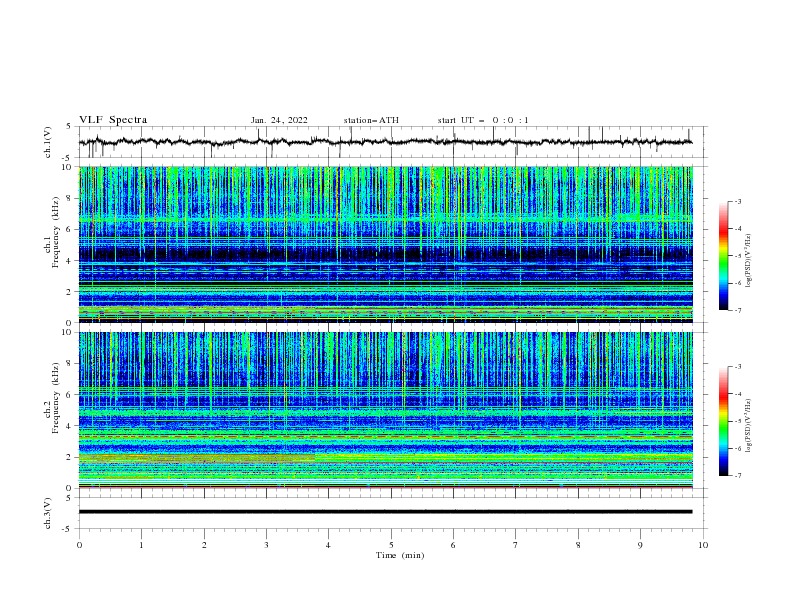
Task: Click tick label "4" on the Time axis
Action: (329, 545)
